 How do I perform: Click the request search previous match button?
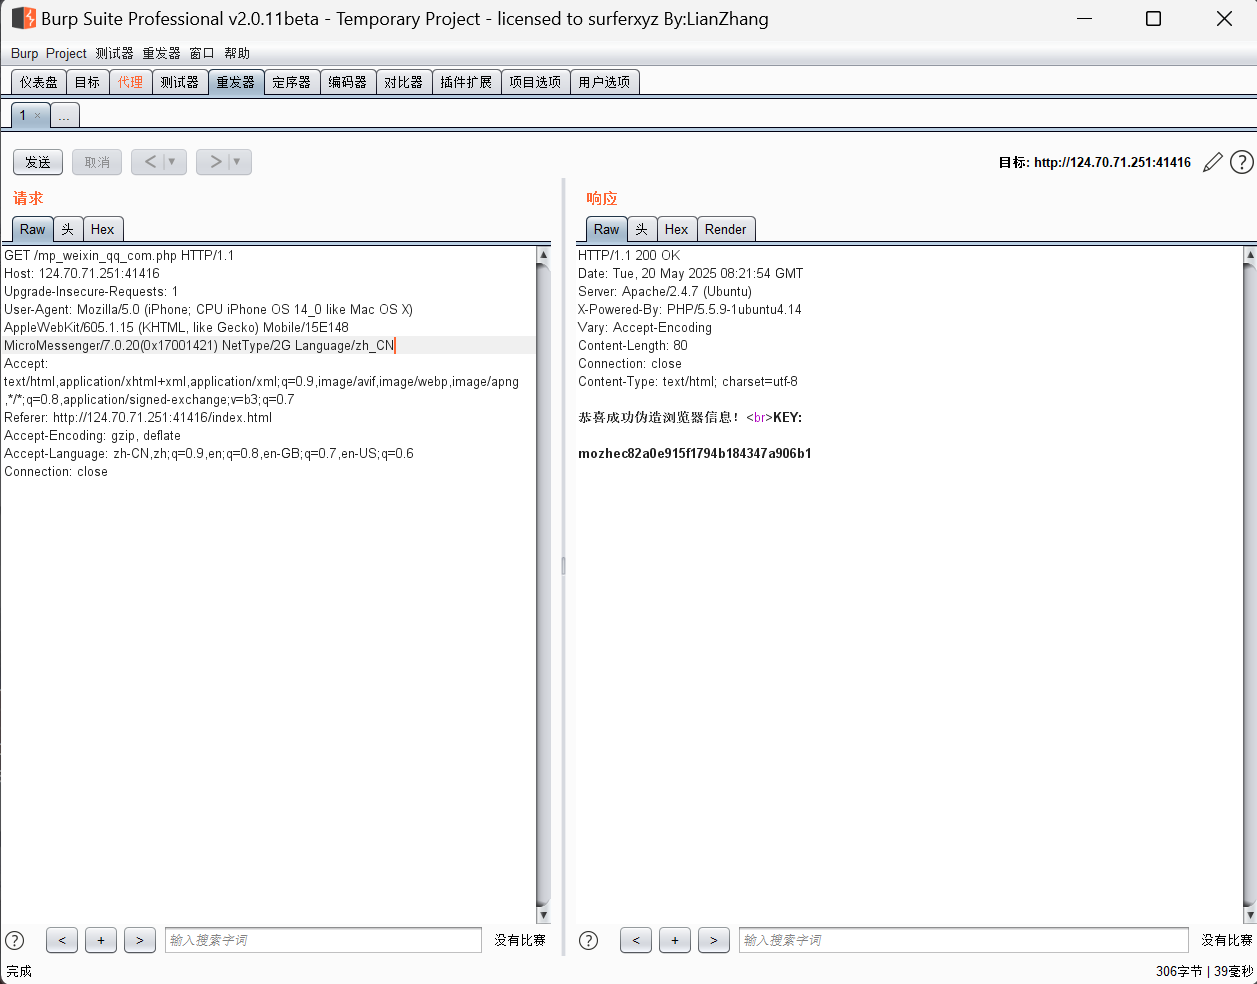(62, 940)
